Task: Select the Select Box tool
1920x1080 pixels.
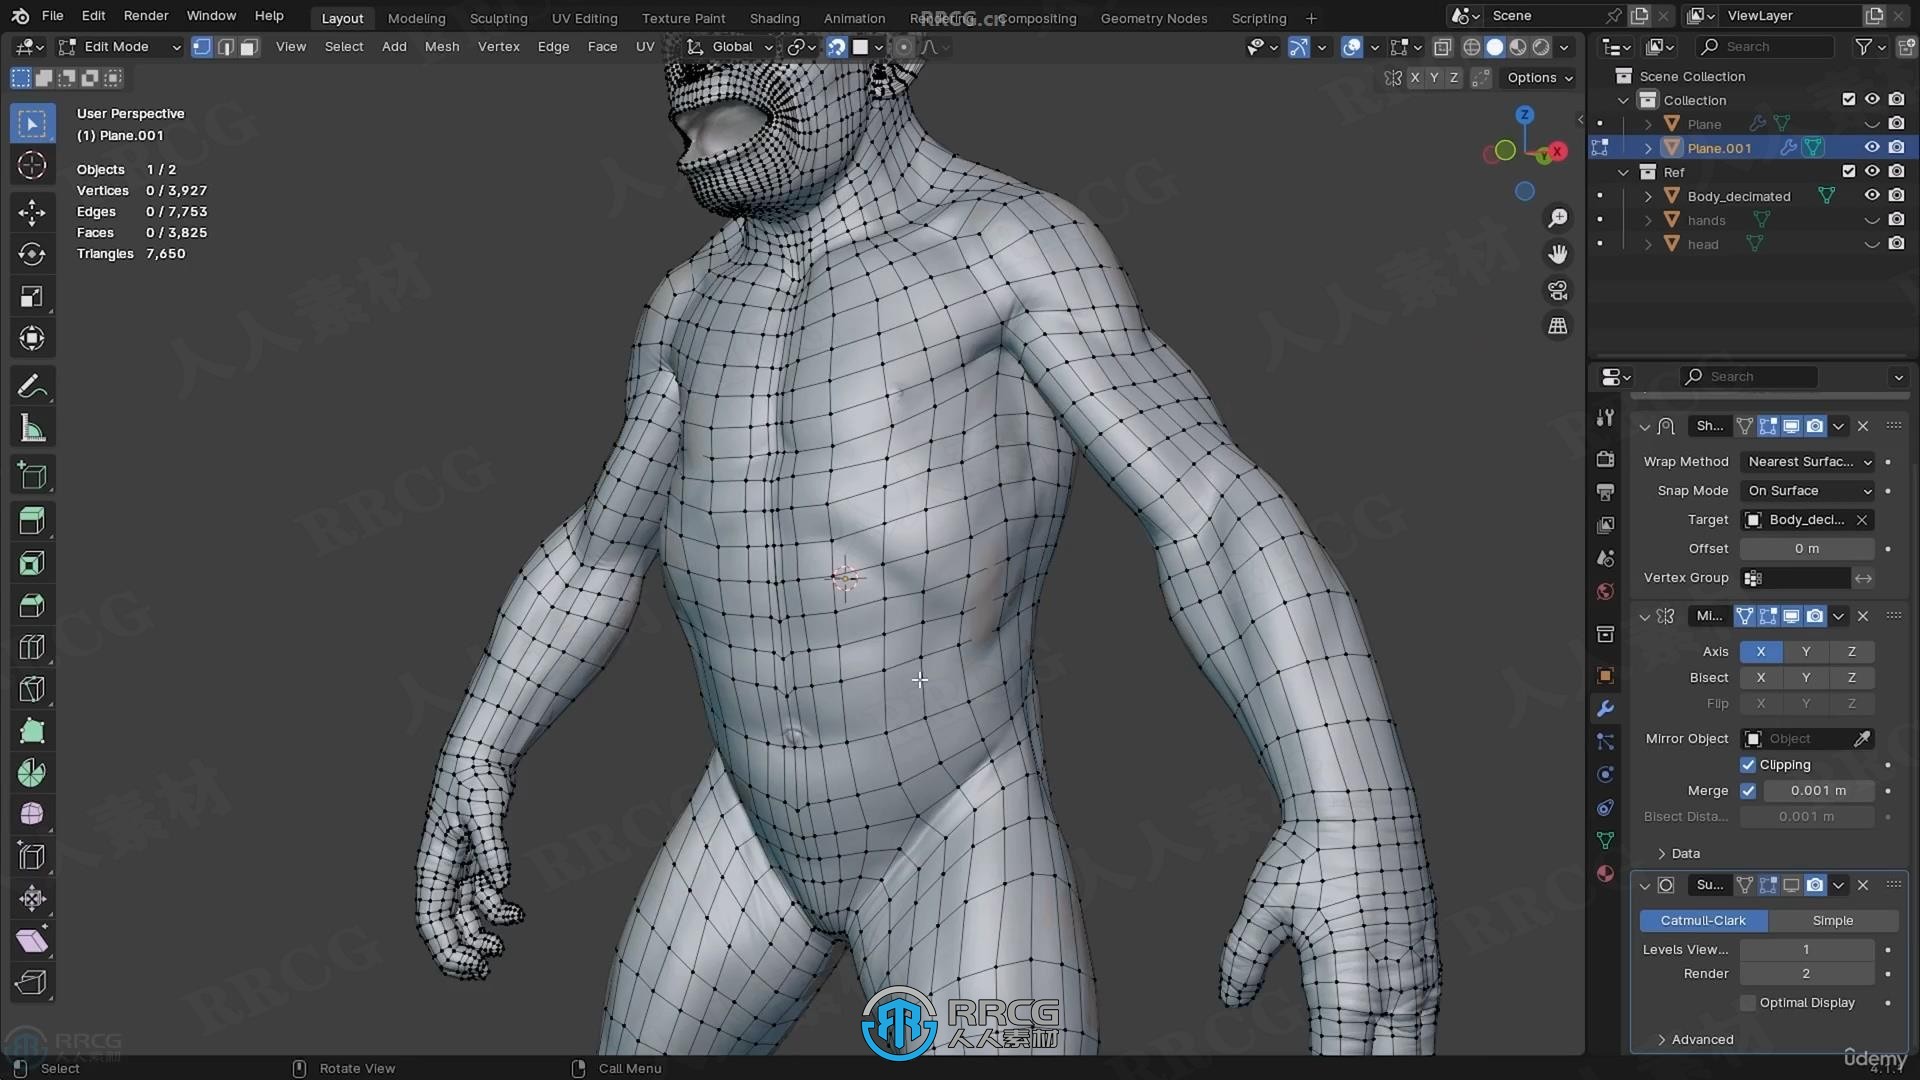Action: click(x=32, y=124)
